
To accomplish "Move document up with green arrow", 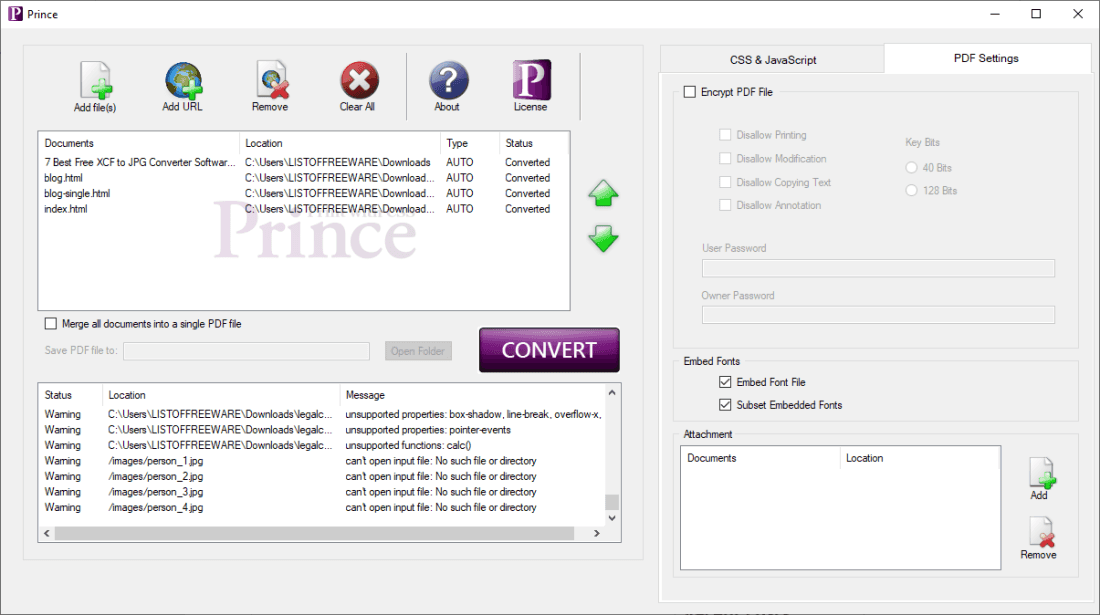I will click(x=603, y=194).
